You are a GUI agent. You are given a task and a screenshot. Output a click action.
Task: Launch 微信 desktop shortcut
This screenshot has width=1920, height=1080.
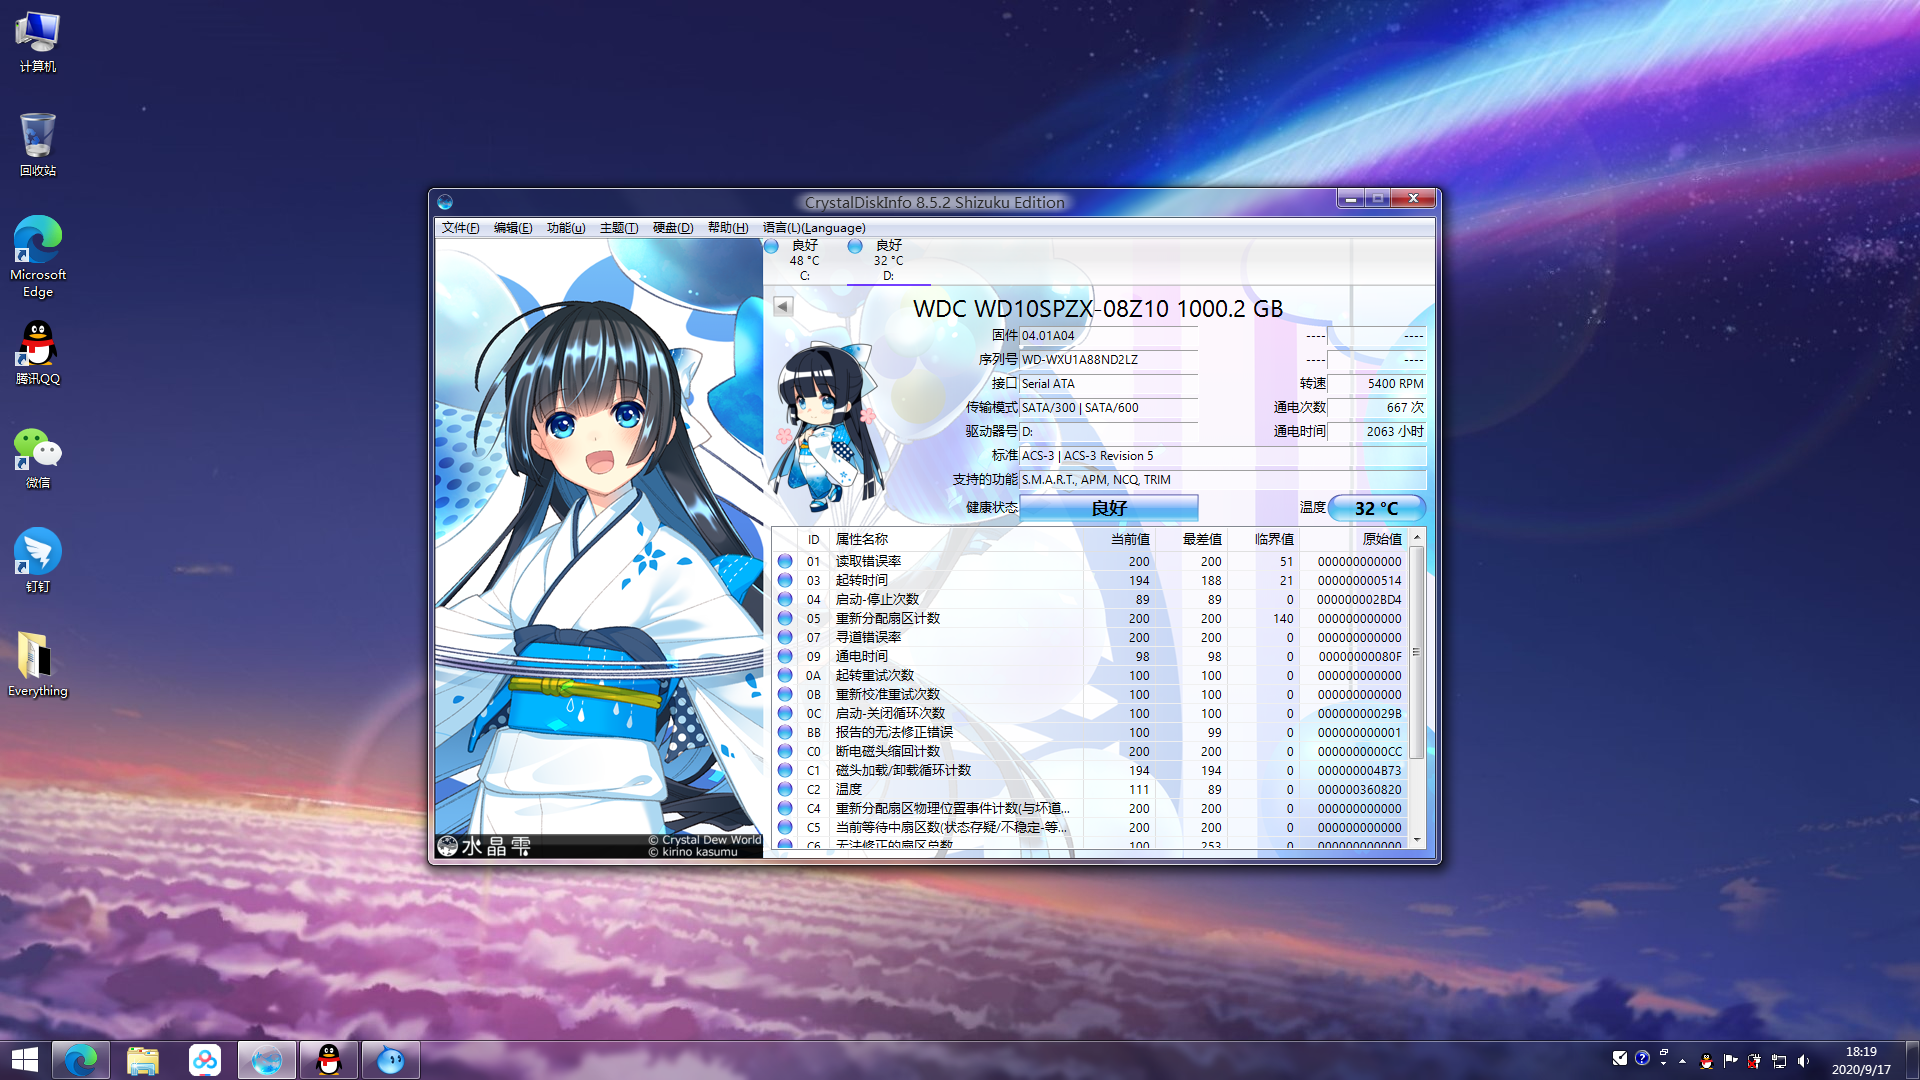38,458
